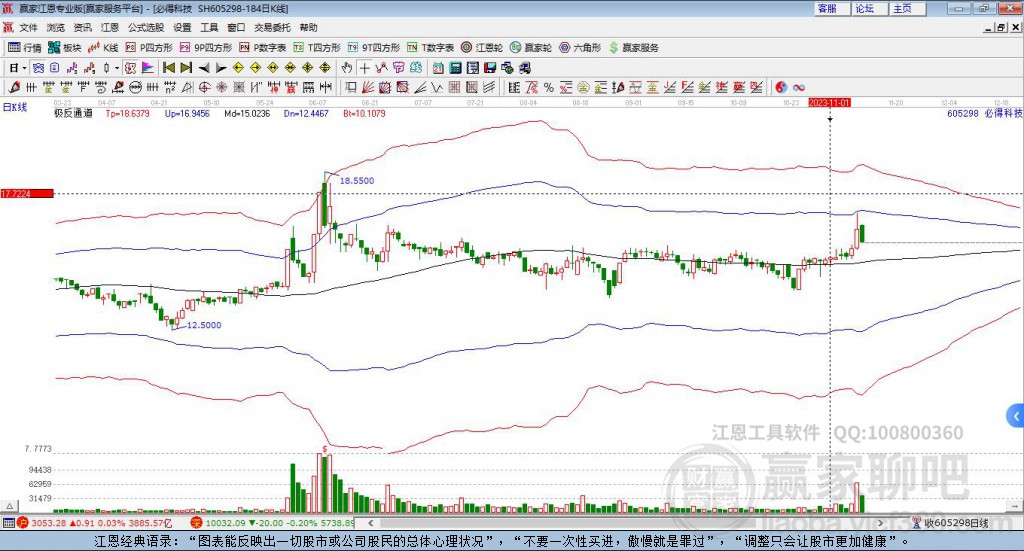Click the volume pane up-triangle button

(9, 506)
